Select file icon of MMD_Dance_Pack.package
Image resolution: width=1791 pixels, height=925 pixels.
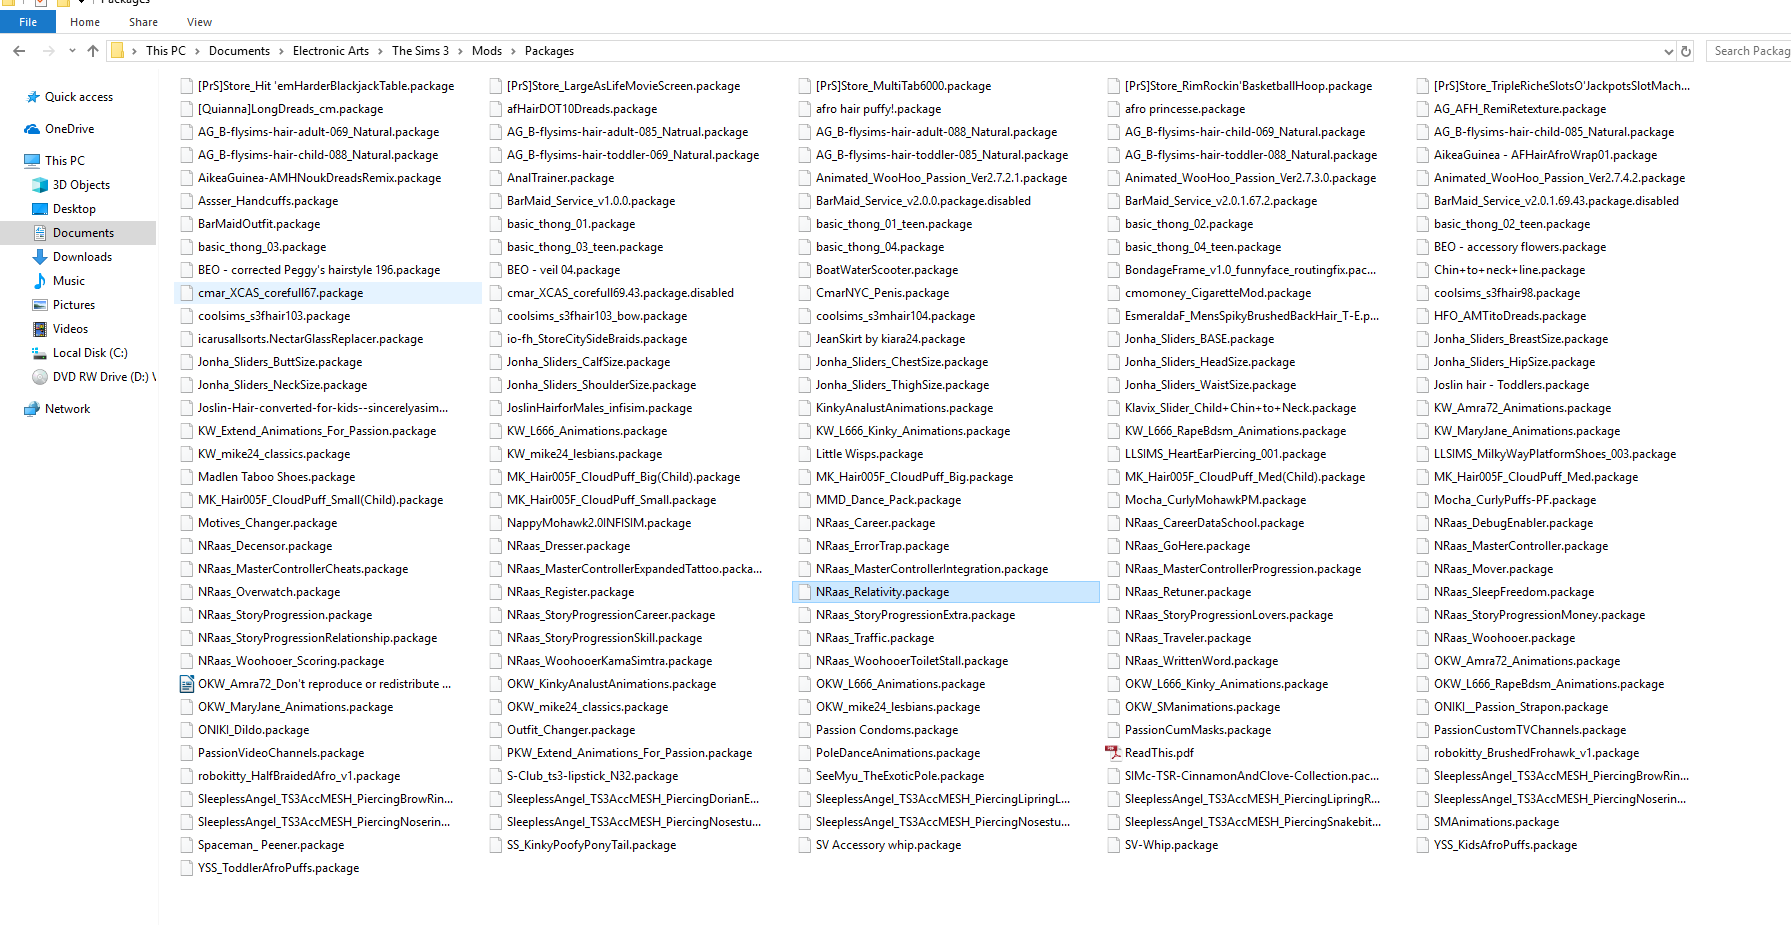point(804,500)
